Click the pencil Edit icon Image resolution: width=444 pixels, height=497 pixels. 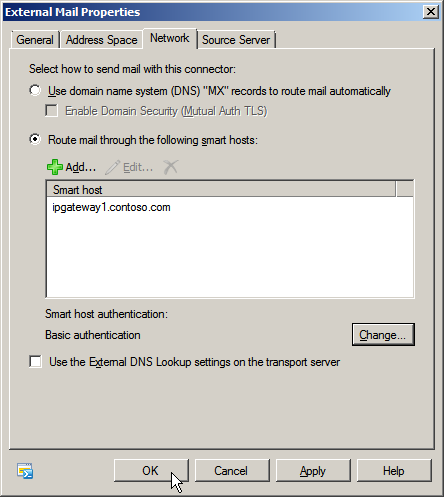[112, 167]
